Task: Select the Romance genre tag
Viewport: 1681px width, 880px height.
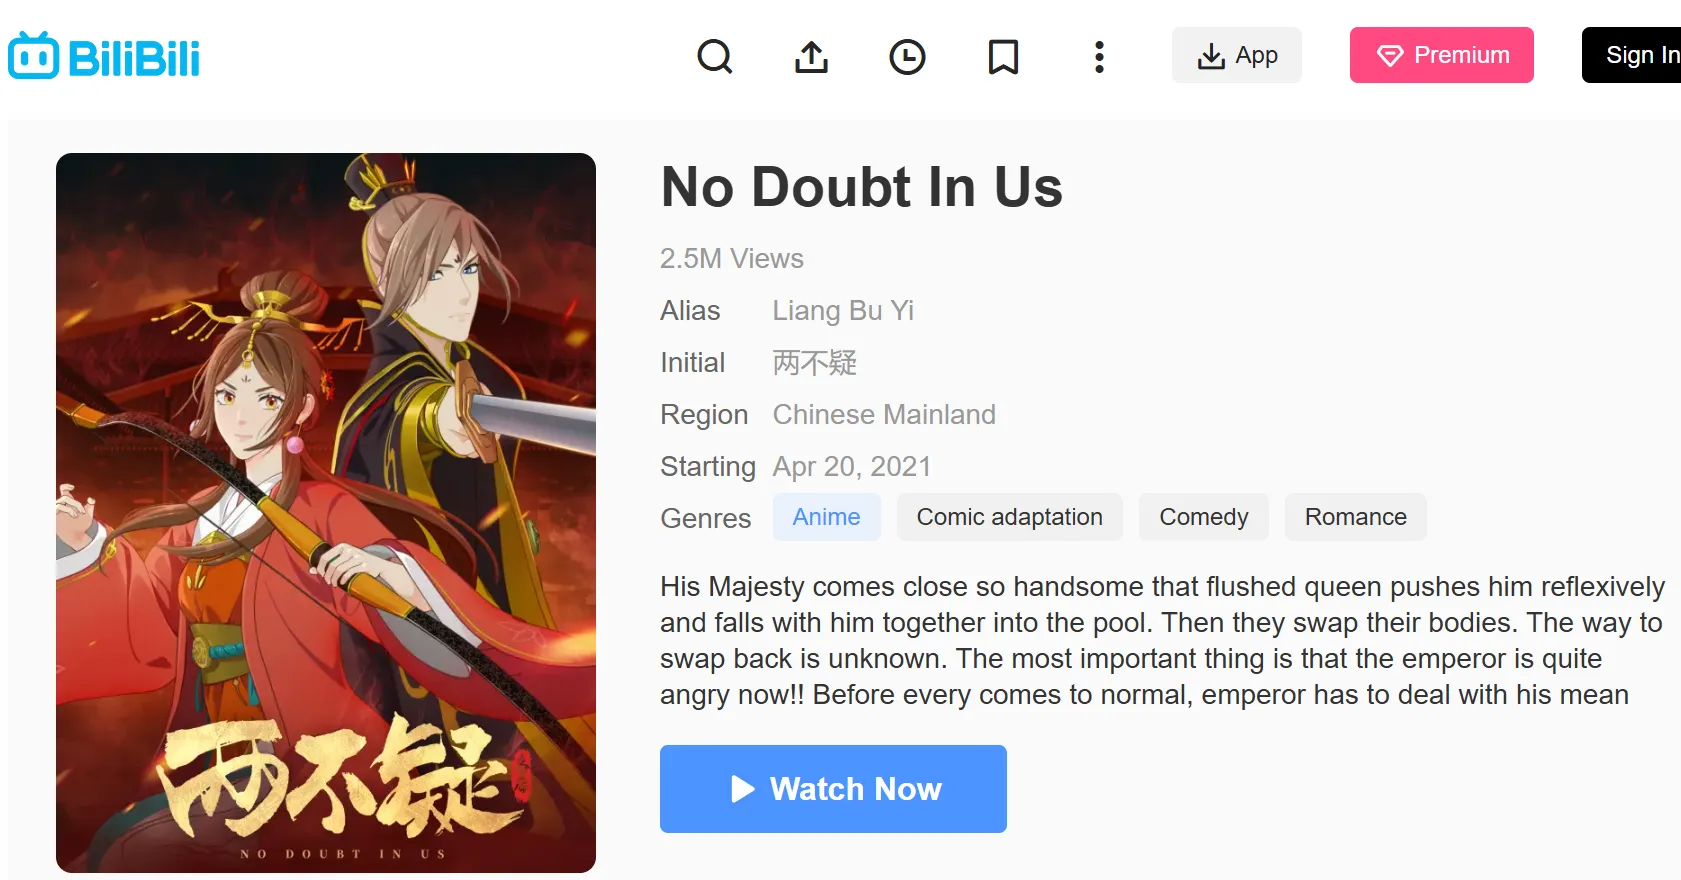Action: [1355, 517]
